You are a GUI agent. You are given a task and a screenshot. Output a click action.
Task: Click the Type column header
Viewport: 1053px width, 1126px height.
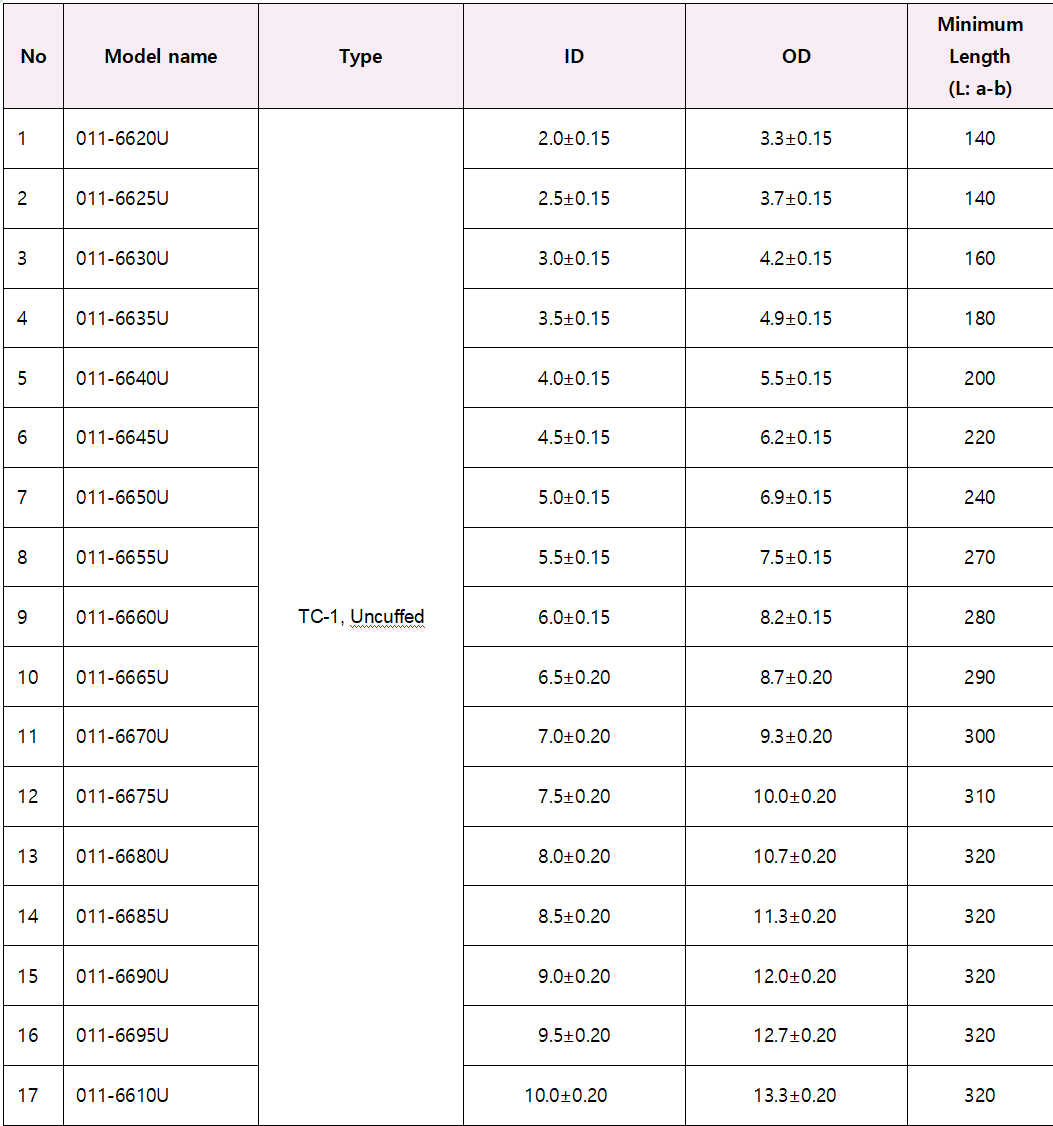[x=361, y=57]
